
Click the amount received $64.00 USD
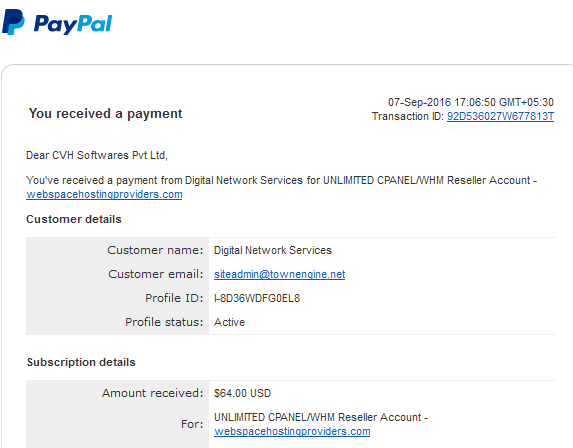click(x=243, y=393)
